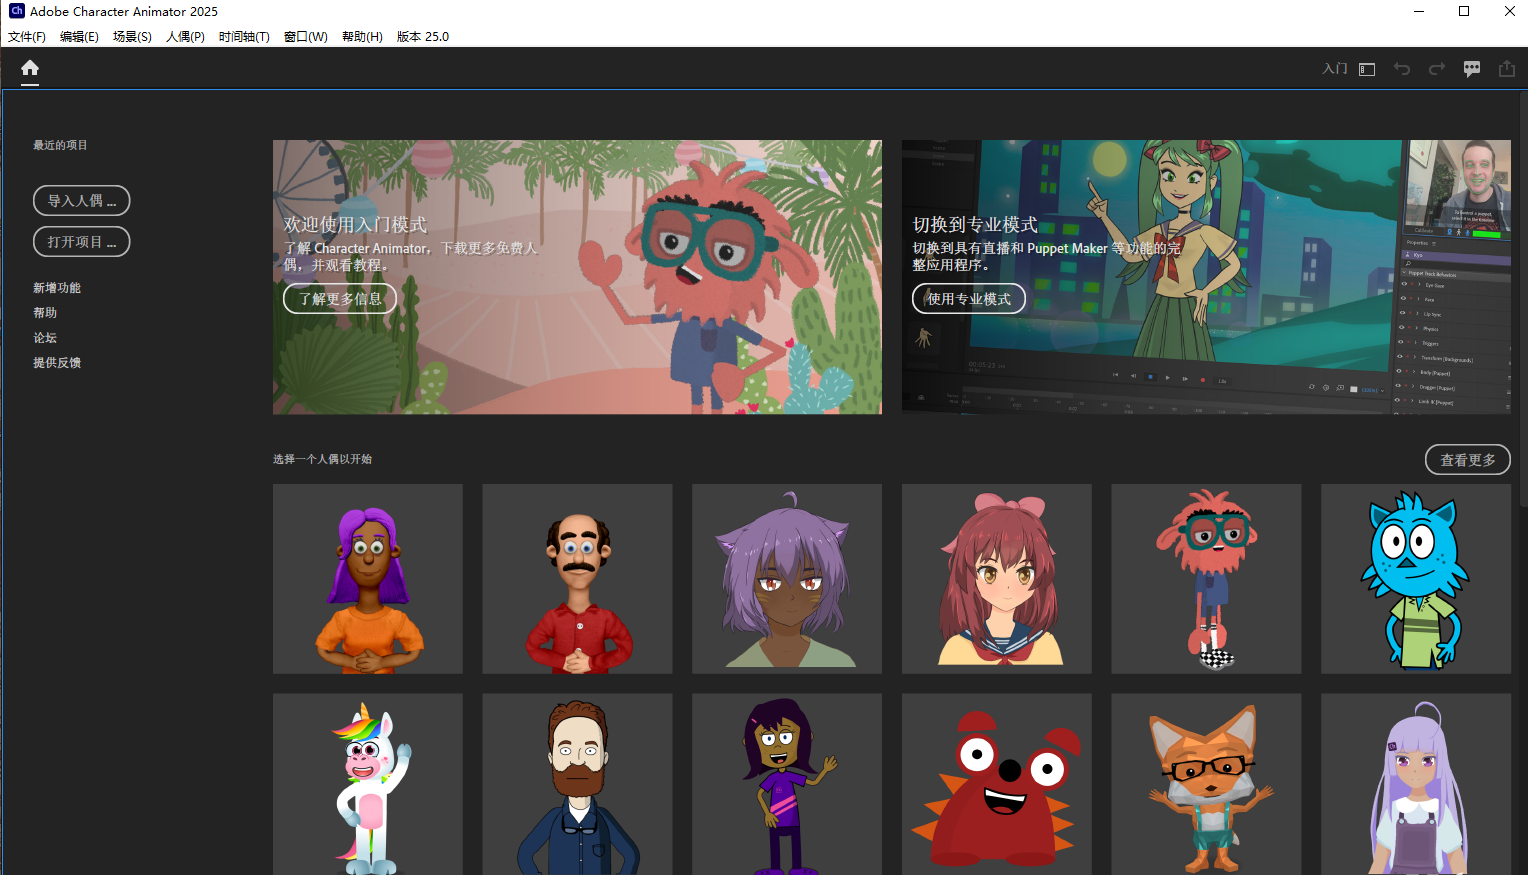
Task: Choose the rainbow unicorn puppet thumbnail
Action: (368, 784)
